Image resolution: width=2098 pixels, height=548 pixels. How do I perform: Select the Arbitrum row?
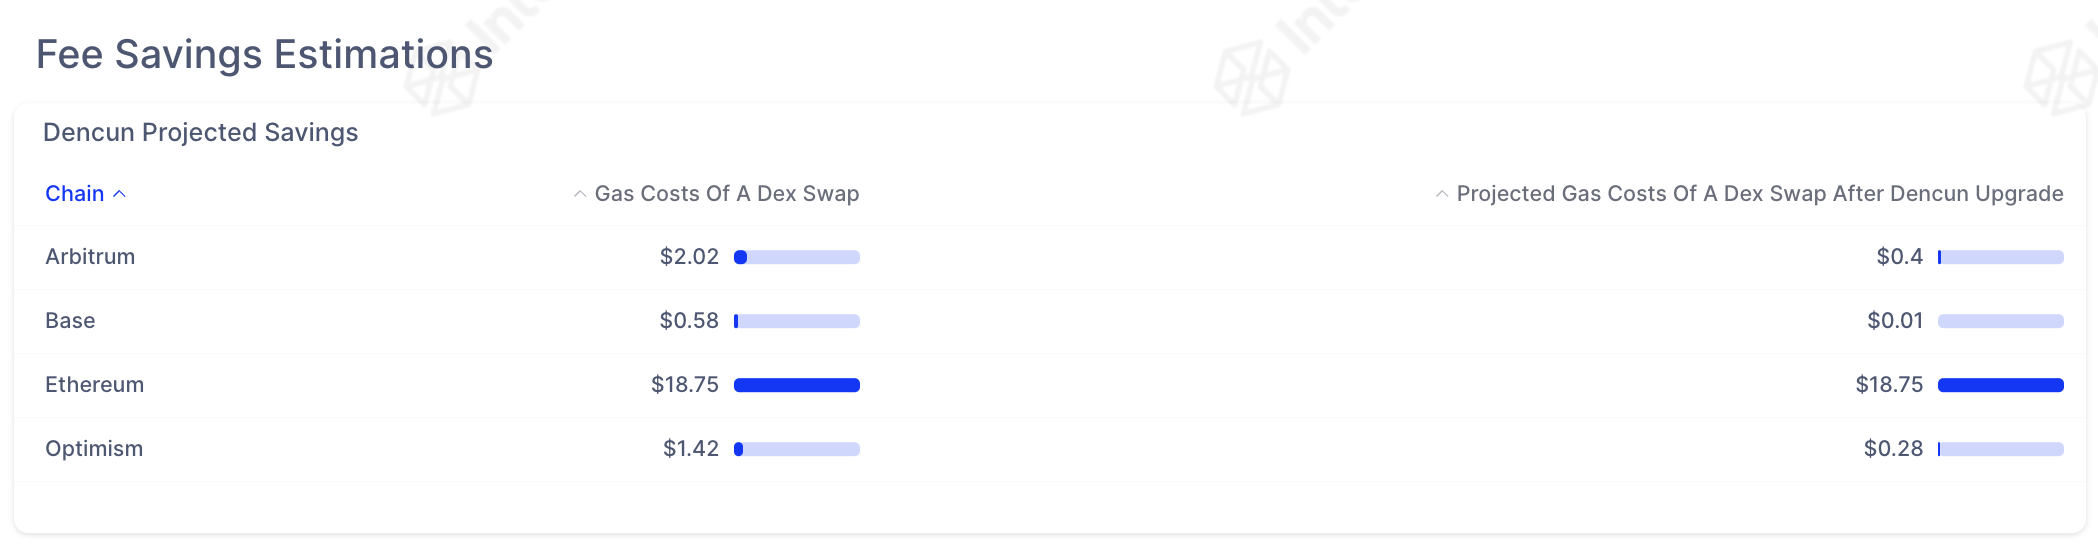coord(1050,257)
